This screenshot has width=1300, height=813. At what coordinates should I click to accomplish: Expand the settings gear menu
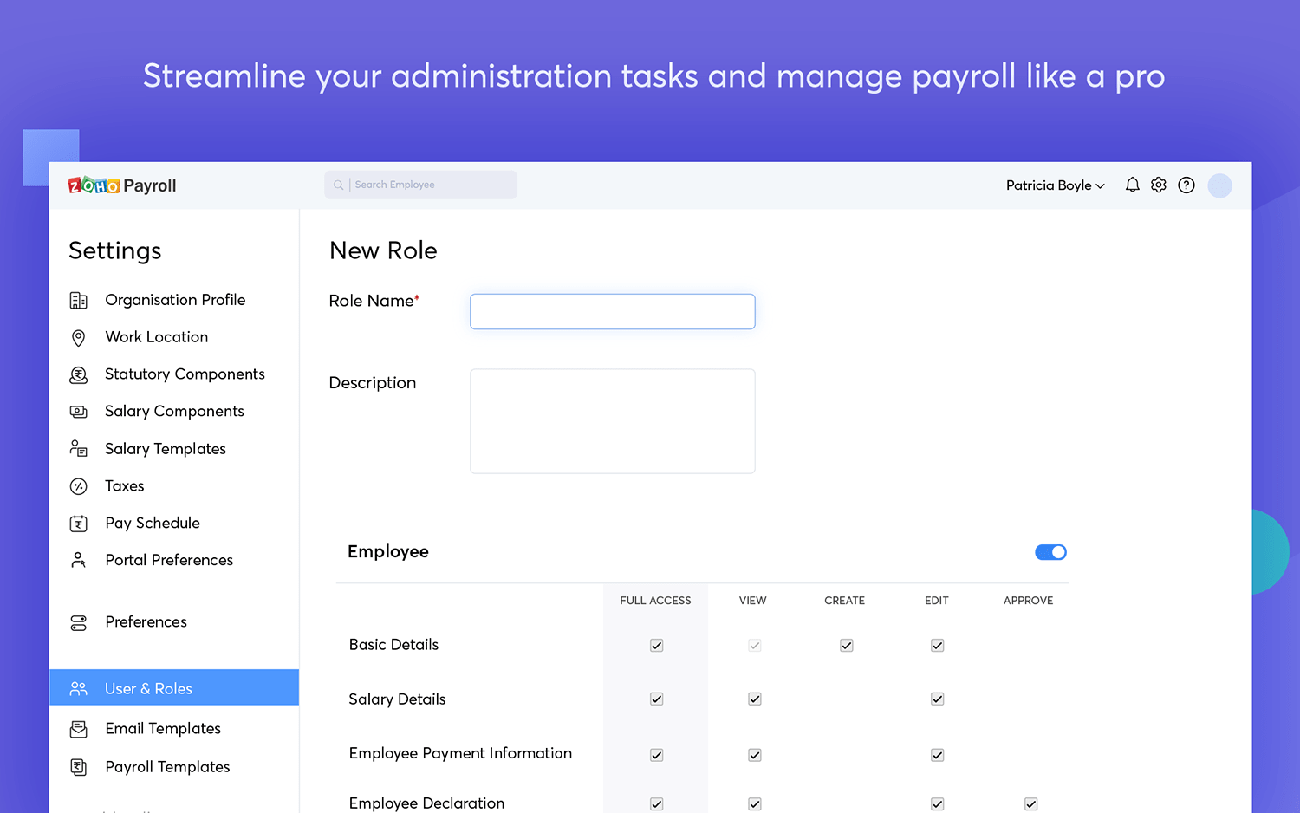(1159, 184)
